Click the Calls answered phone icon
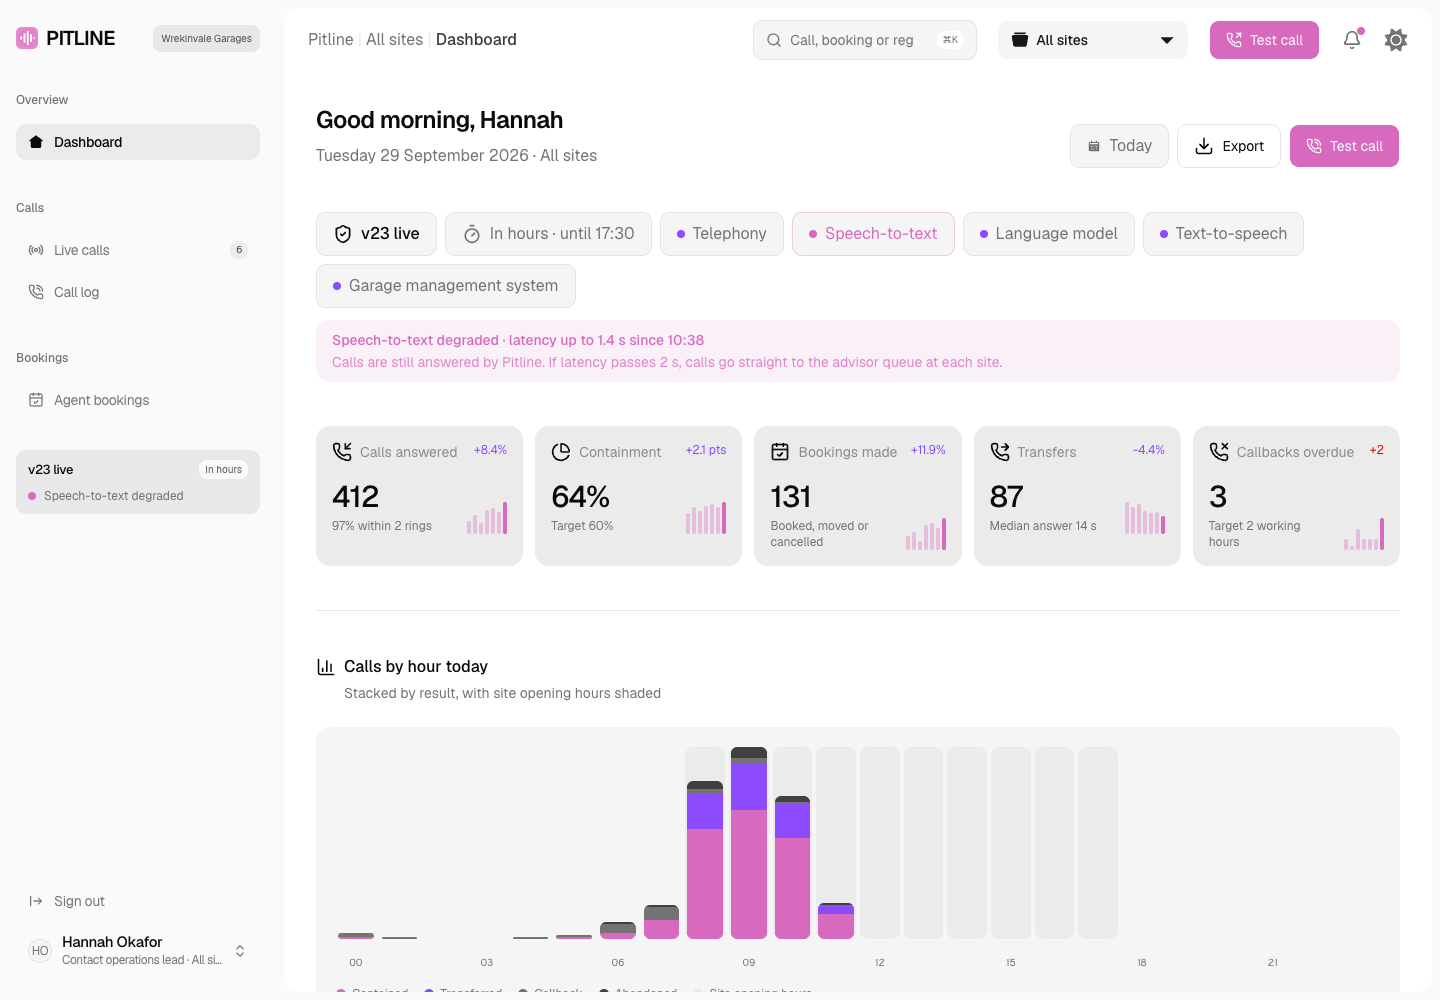 click(342, 452)
